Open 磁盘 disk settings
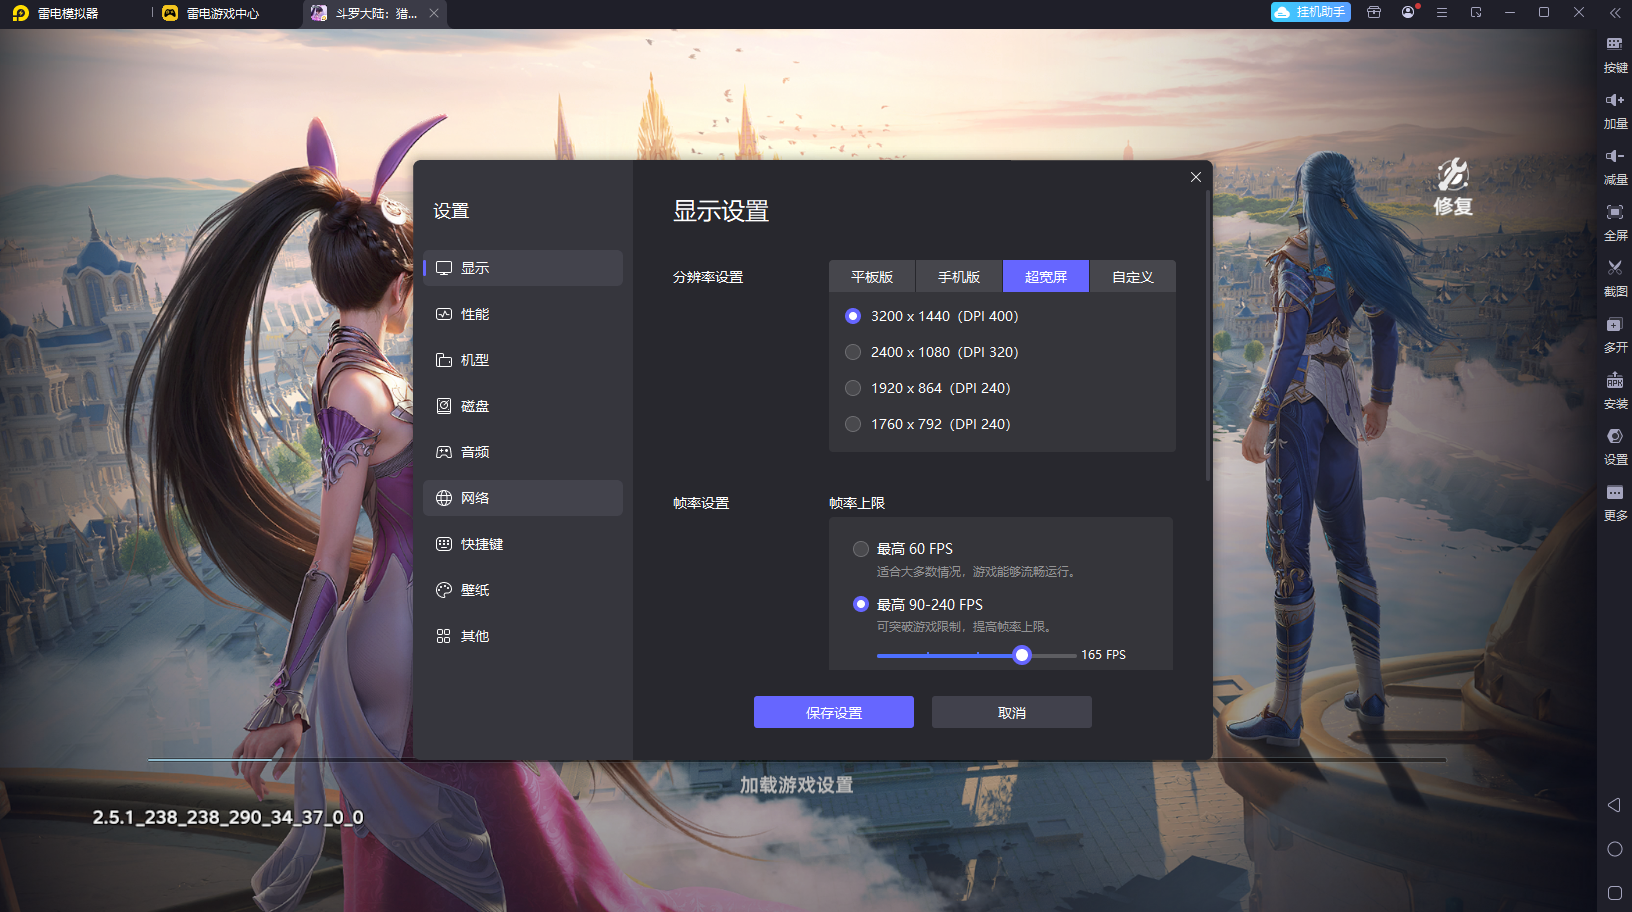1632x912 pixels. pyautogui.click(x=523, y=406)
